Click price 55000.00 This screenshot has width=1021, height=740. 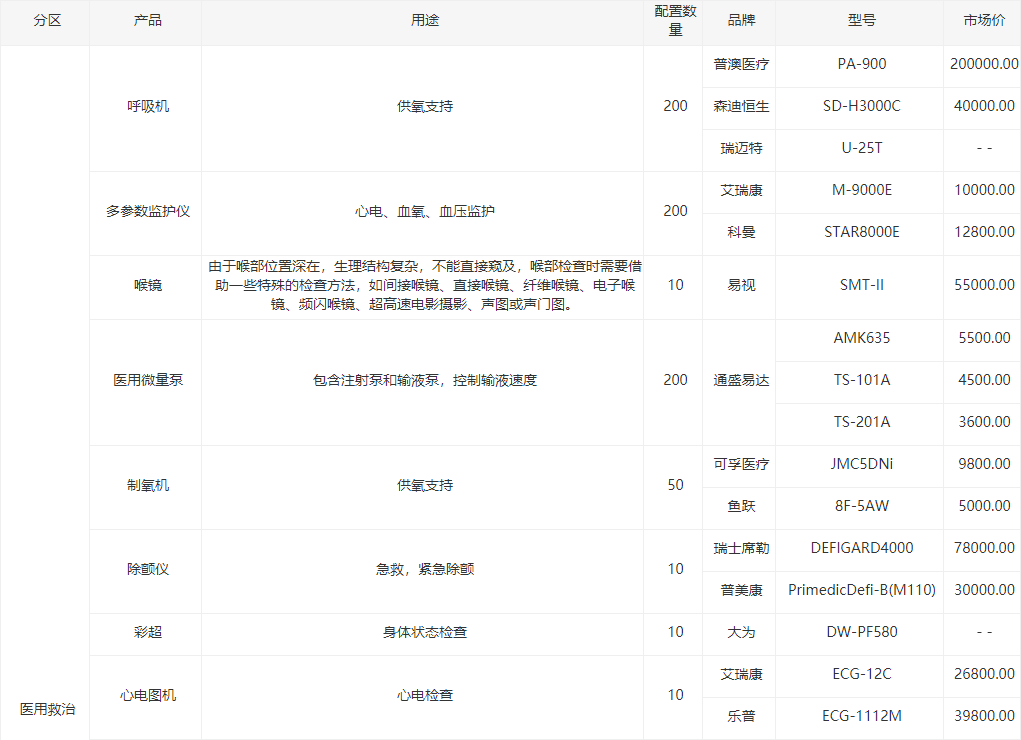[984, 285]
